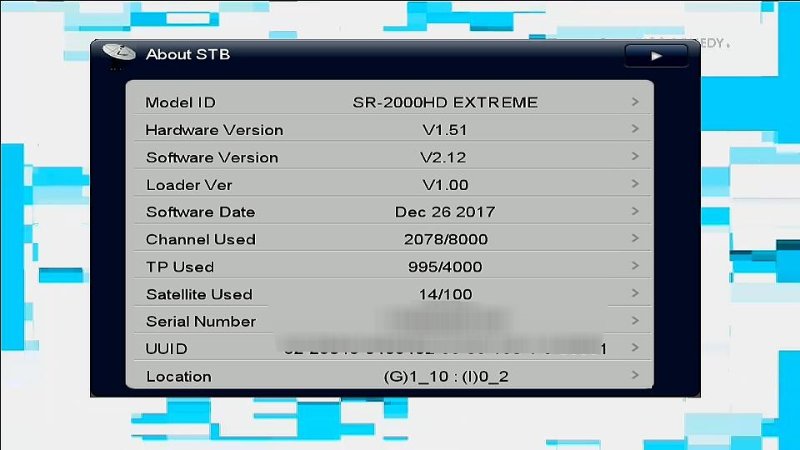Viewport: 800px width, 450px height.
Task: Click the About STB title text
Action: tap(188, 54)
